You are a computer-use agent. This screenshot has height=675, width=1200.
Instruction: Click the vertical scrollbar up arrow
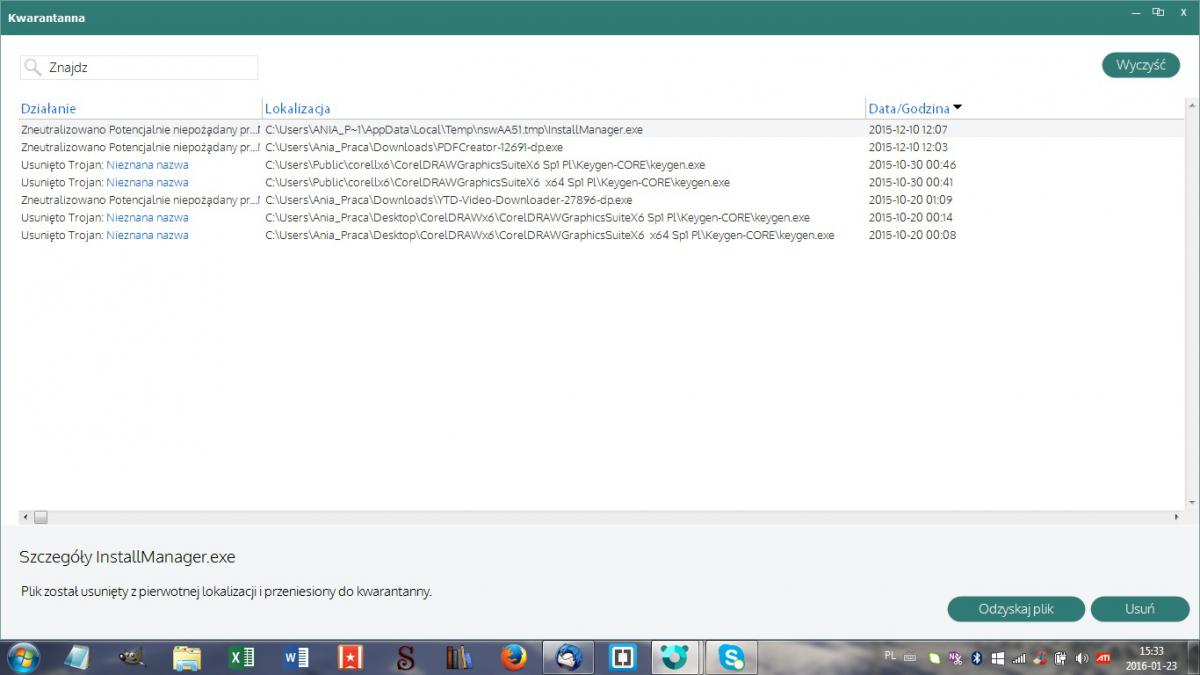click(x=1191, y=104)
